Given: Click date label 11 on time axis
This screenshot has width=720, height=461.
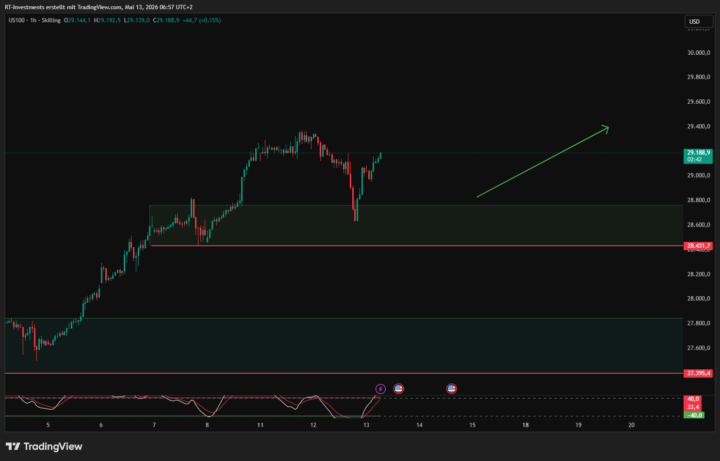Looking at the screenshot, I should (260, 425).
